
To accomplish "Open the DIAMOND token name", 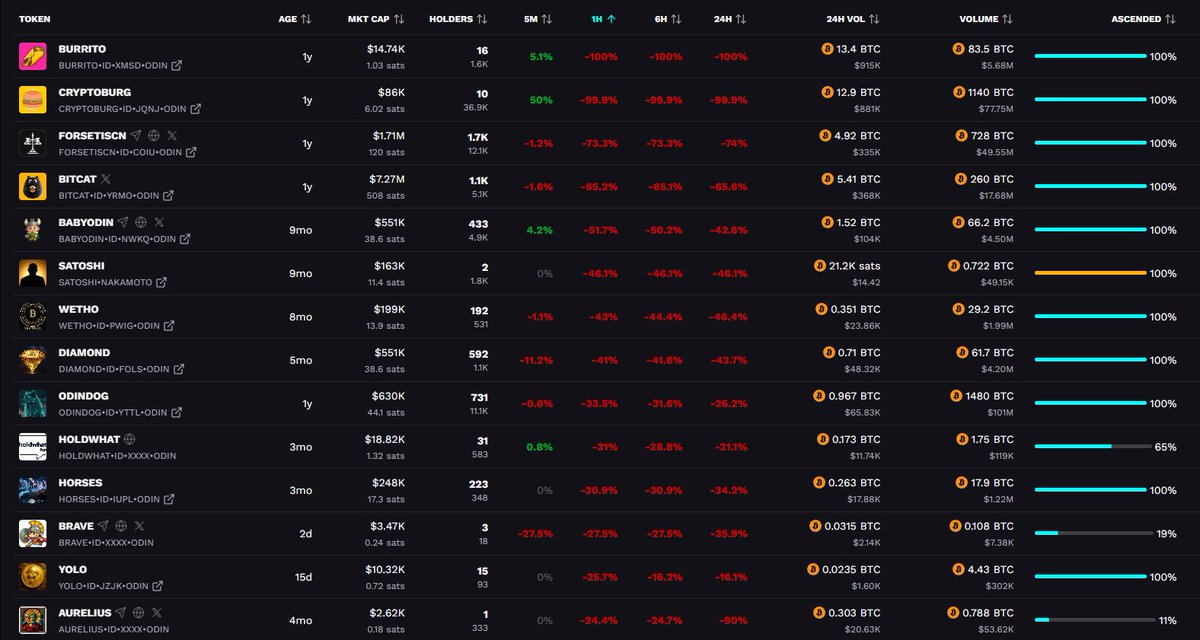I will (x=84, y=352).
